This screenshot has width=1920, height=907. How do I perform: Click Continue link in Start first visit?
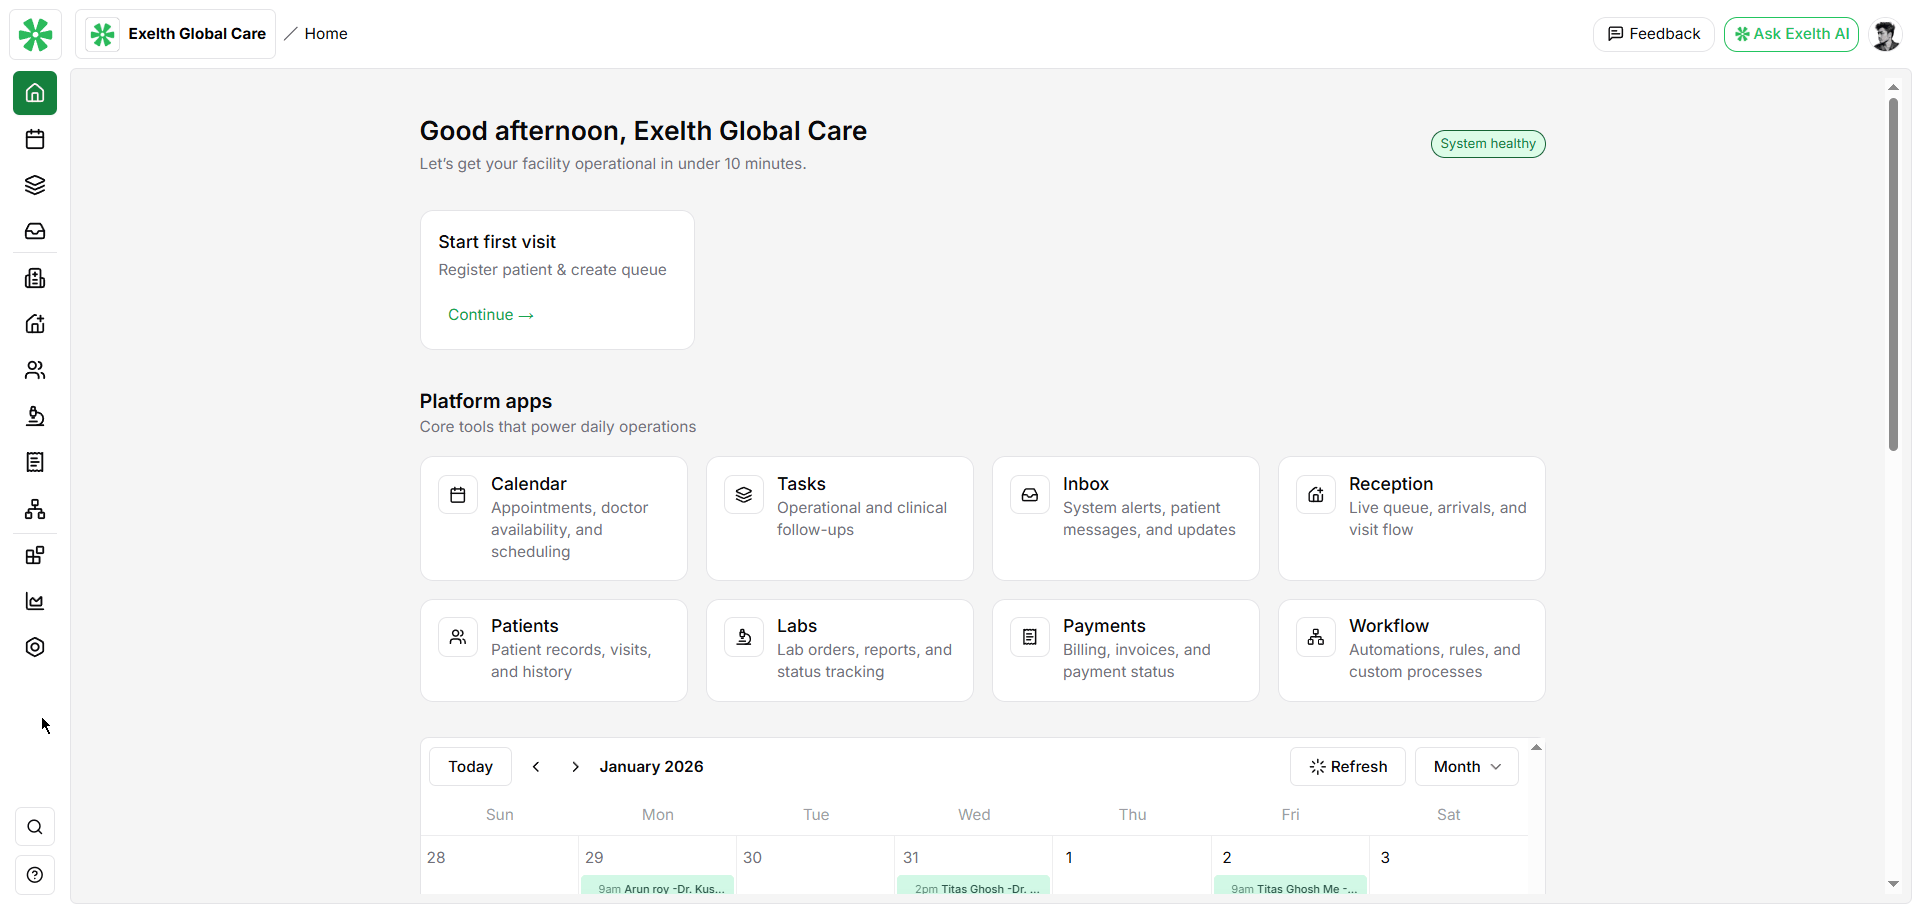click(490, 315)
